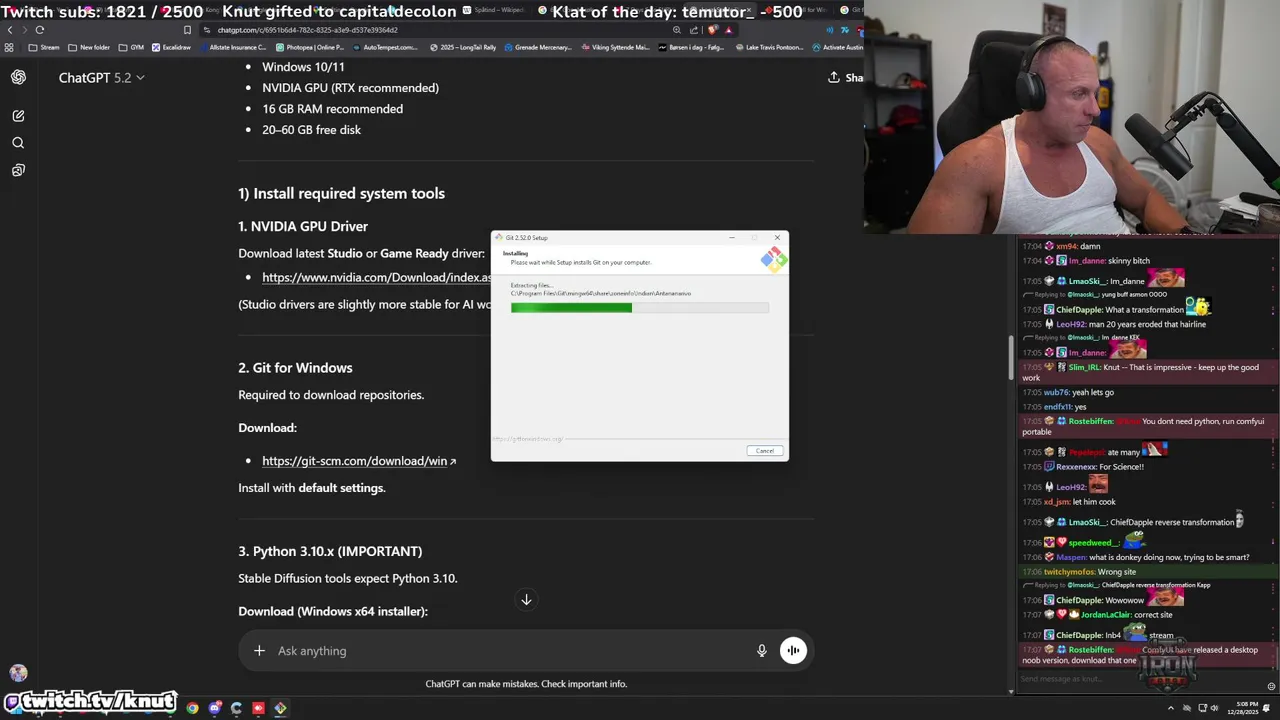The height and width of the screenshot is (720, 1280).
Task: Click the '3. Python 3.10.x (IMPORTANT)' heading
Action: point(330,551)
